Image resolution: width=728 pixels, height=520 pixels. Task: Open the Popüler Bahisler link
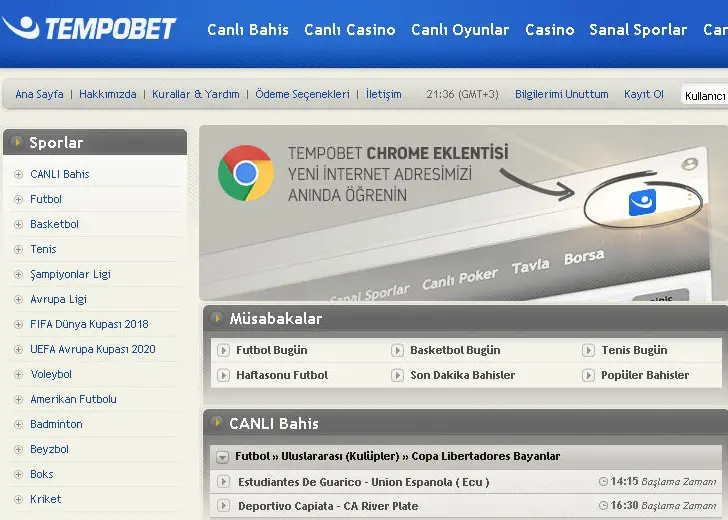[645, 375]
